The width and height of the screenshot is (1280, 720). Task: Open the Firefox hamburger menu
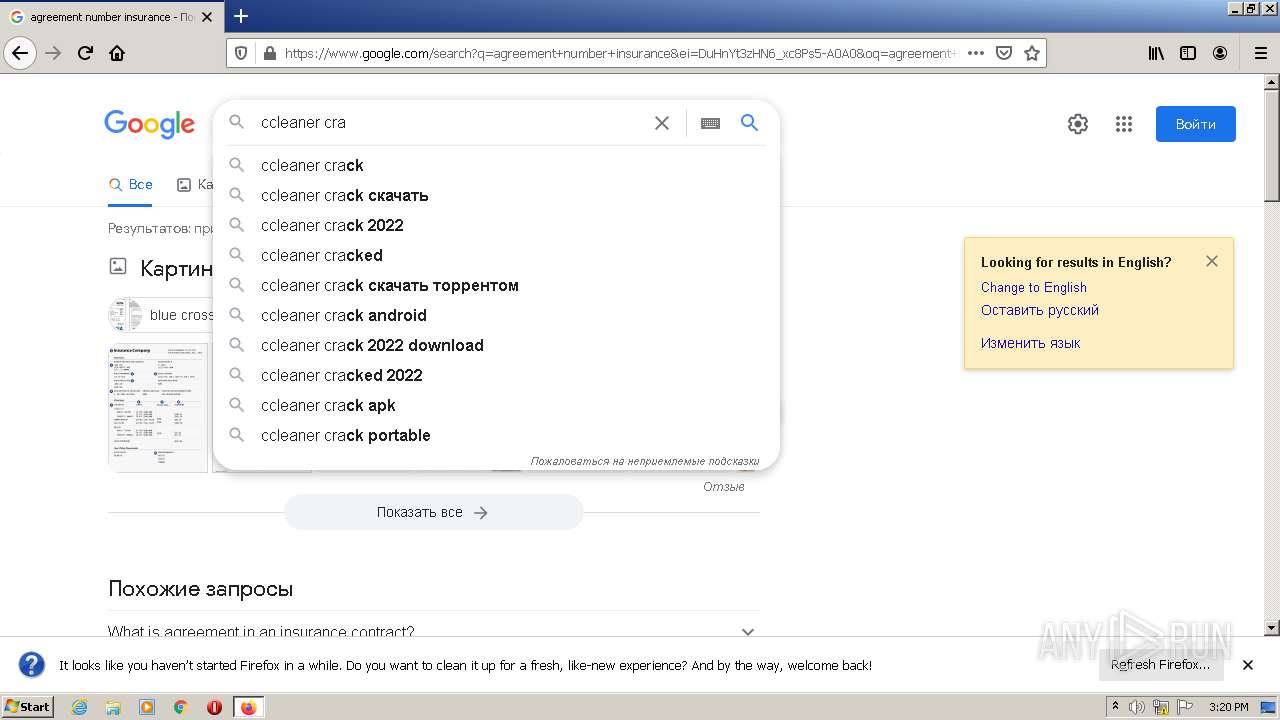(1260, 53)
